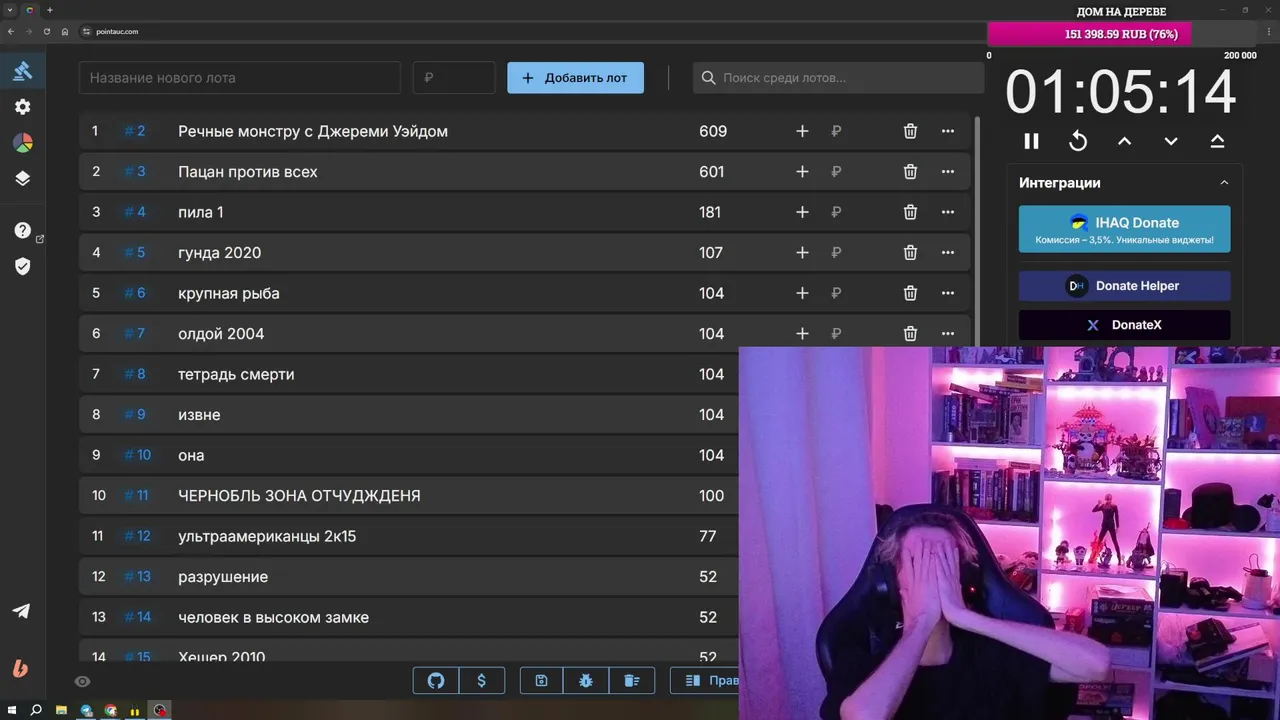Delete the крупная рыба lot

910,293
